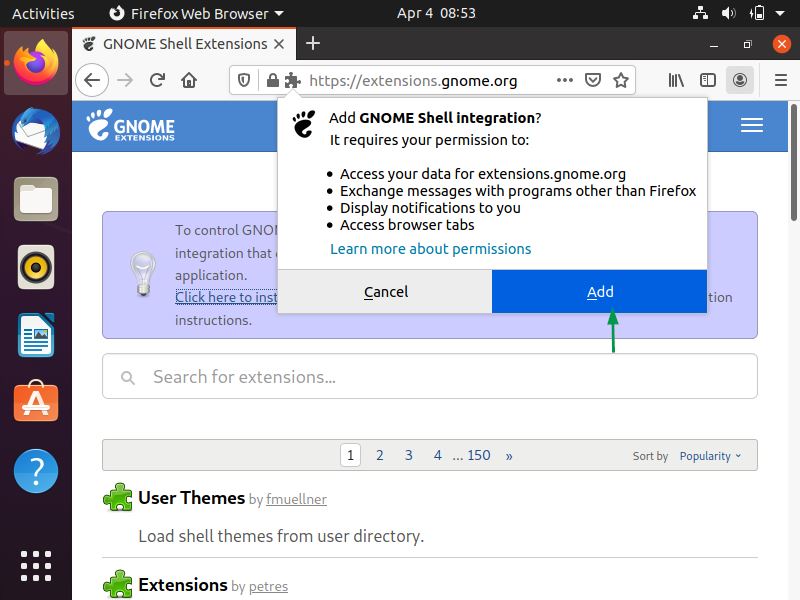Image resolution: width=800 pixels, height=600 pixels.
Task: Open the Firefox home page
Action: point(189,80)
